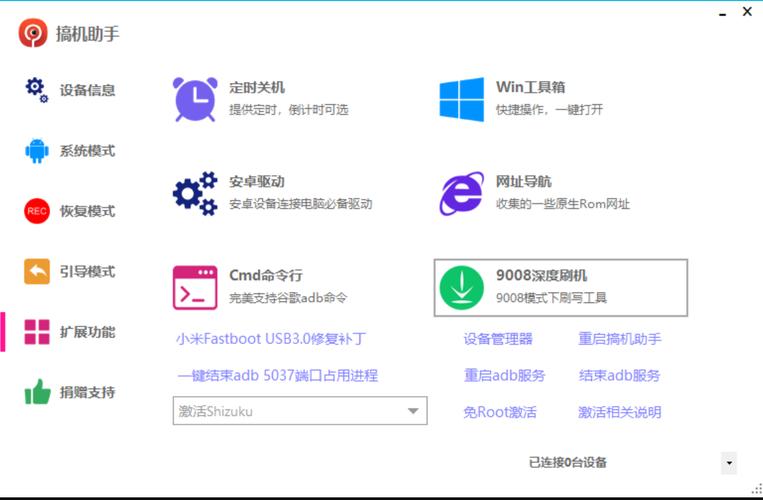Click 一键结束adb 5037端口占用进程 link
This screenshot has width=763, height=500.
click(x=278, y=376)
